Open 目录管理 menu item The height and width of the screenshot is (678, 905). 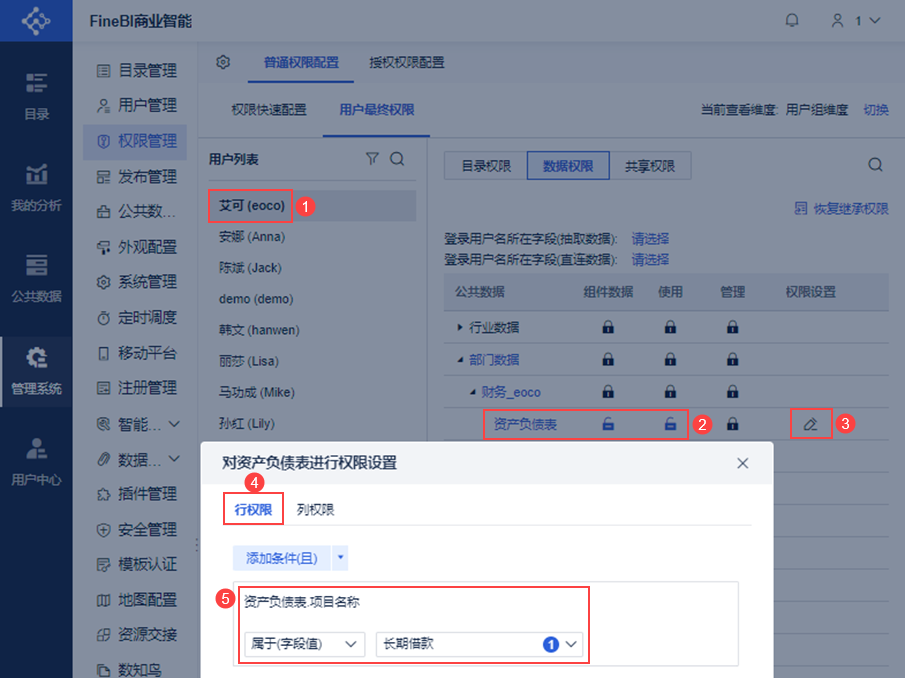136,70
